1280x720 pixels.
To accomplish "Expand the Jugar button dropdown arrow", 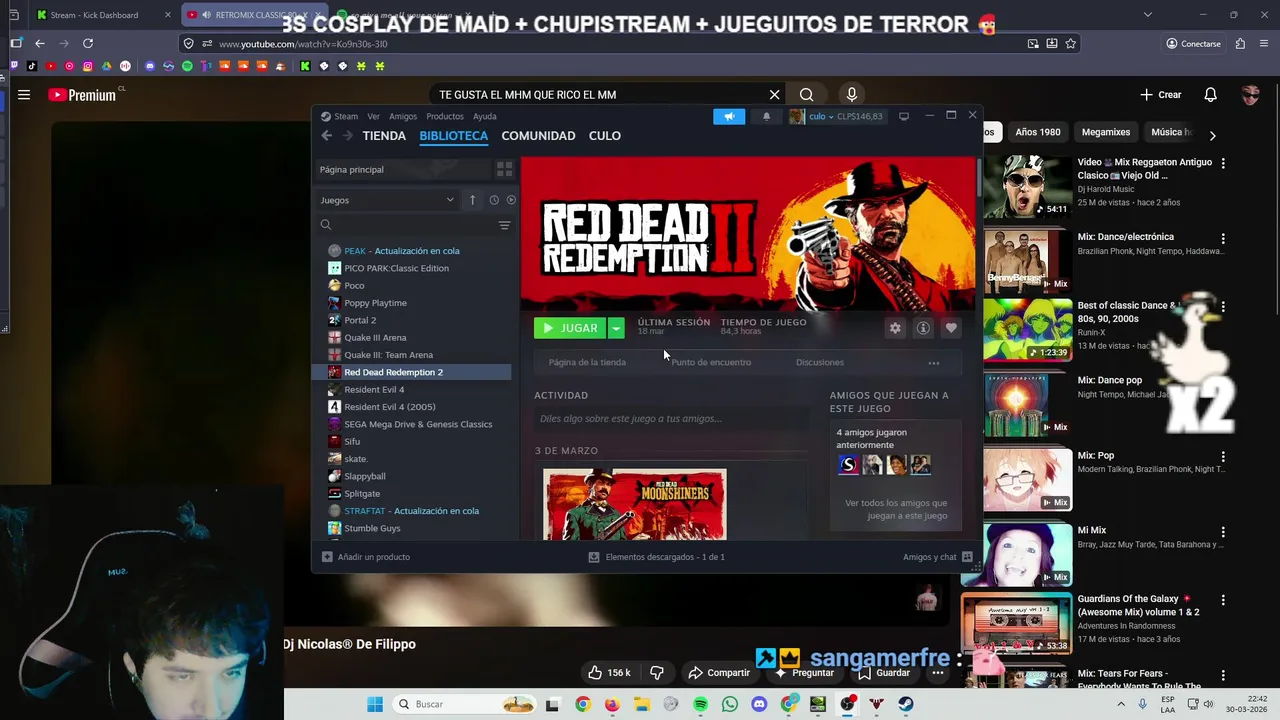I will click(x=616, y=328).
